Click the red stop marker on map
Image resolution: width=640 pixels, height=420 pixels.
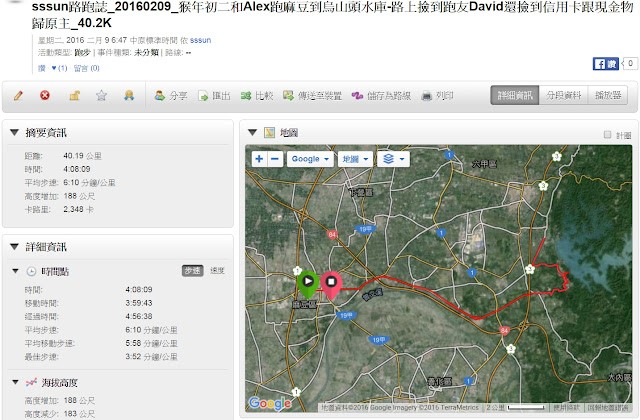tap(330, 284)
